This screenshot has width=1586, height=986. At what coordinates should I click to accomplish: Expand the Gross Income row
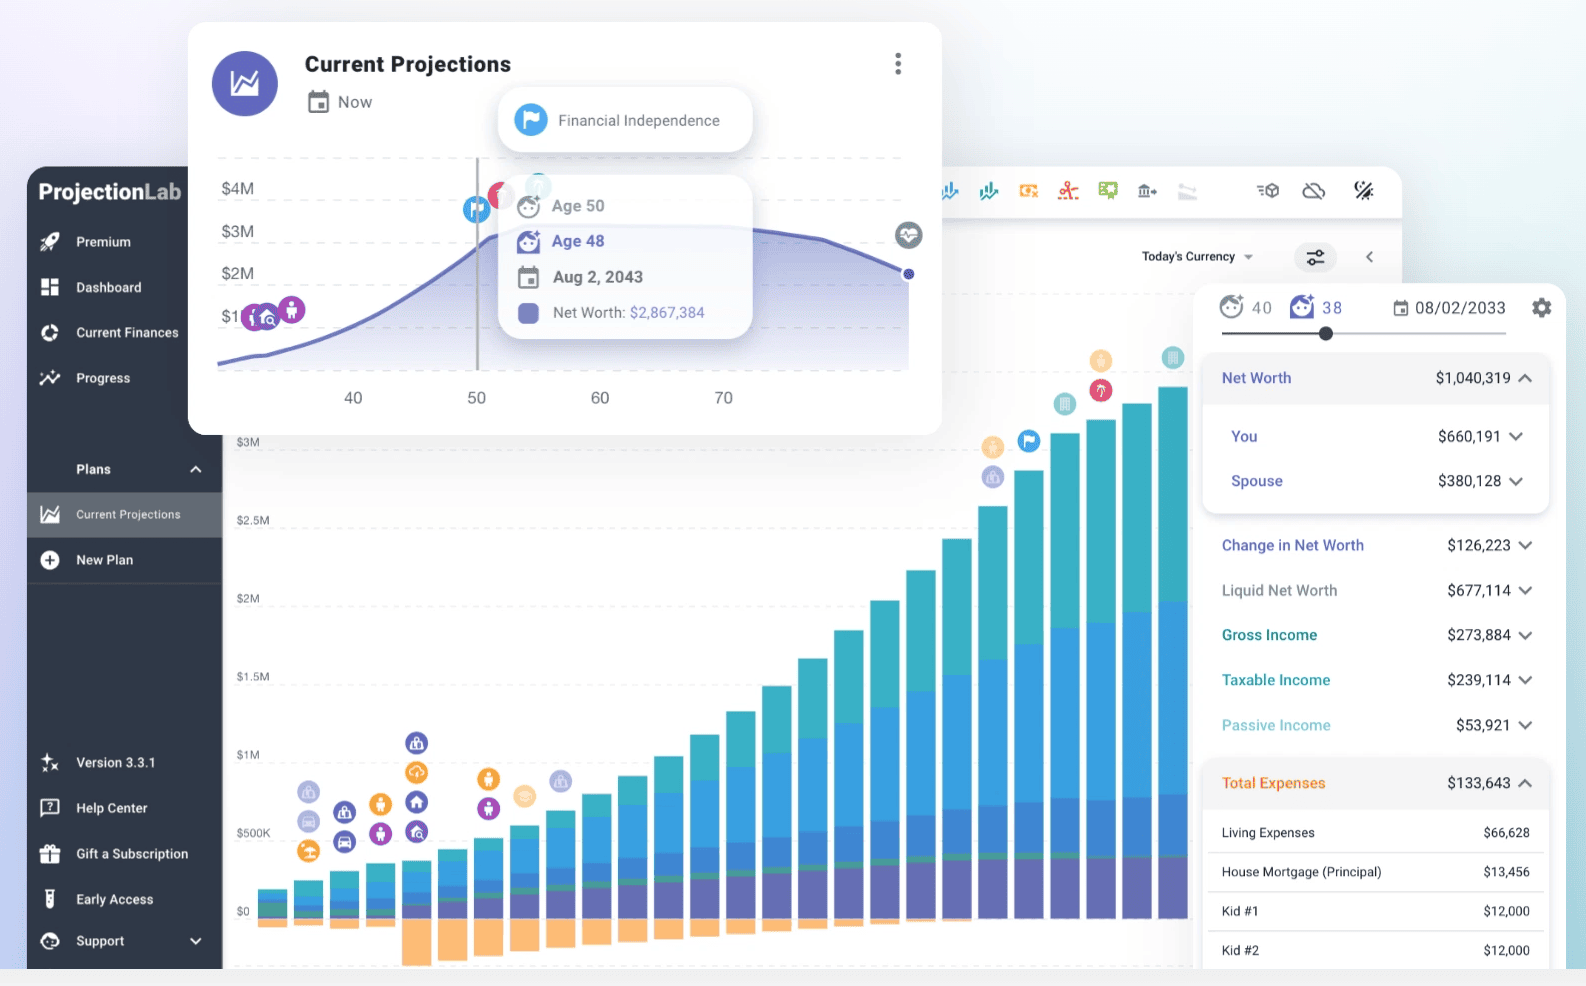1525,635
